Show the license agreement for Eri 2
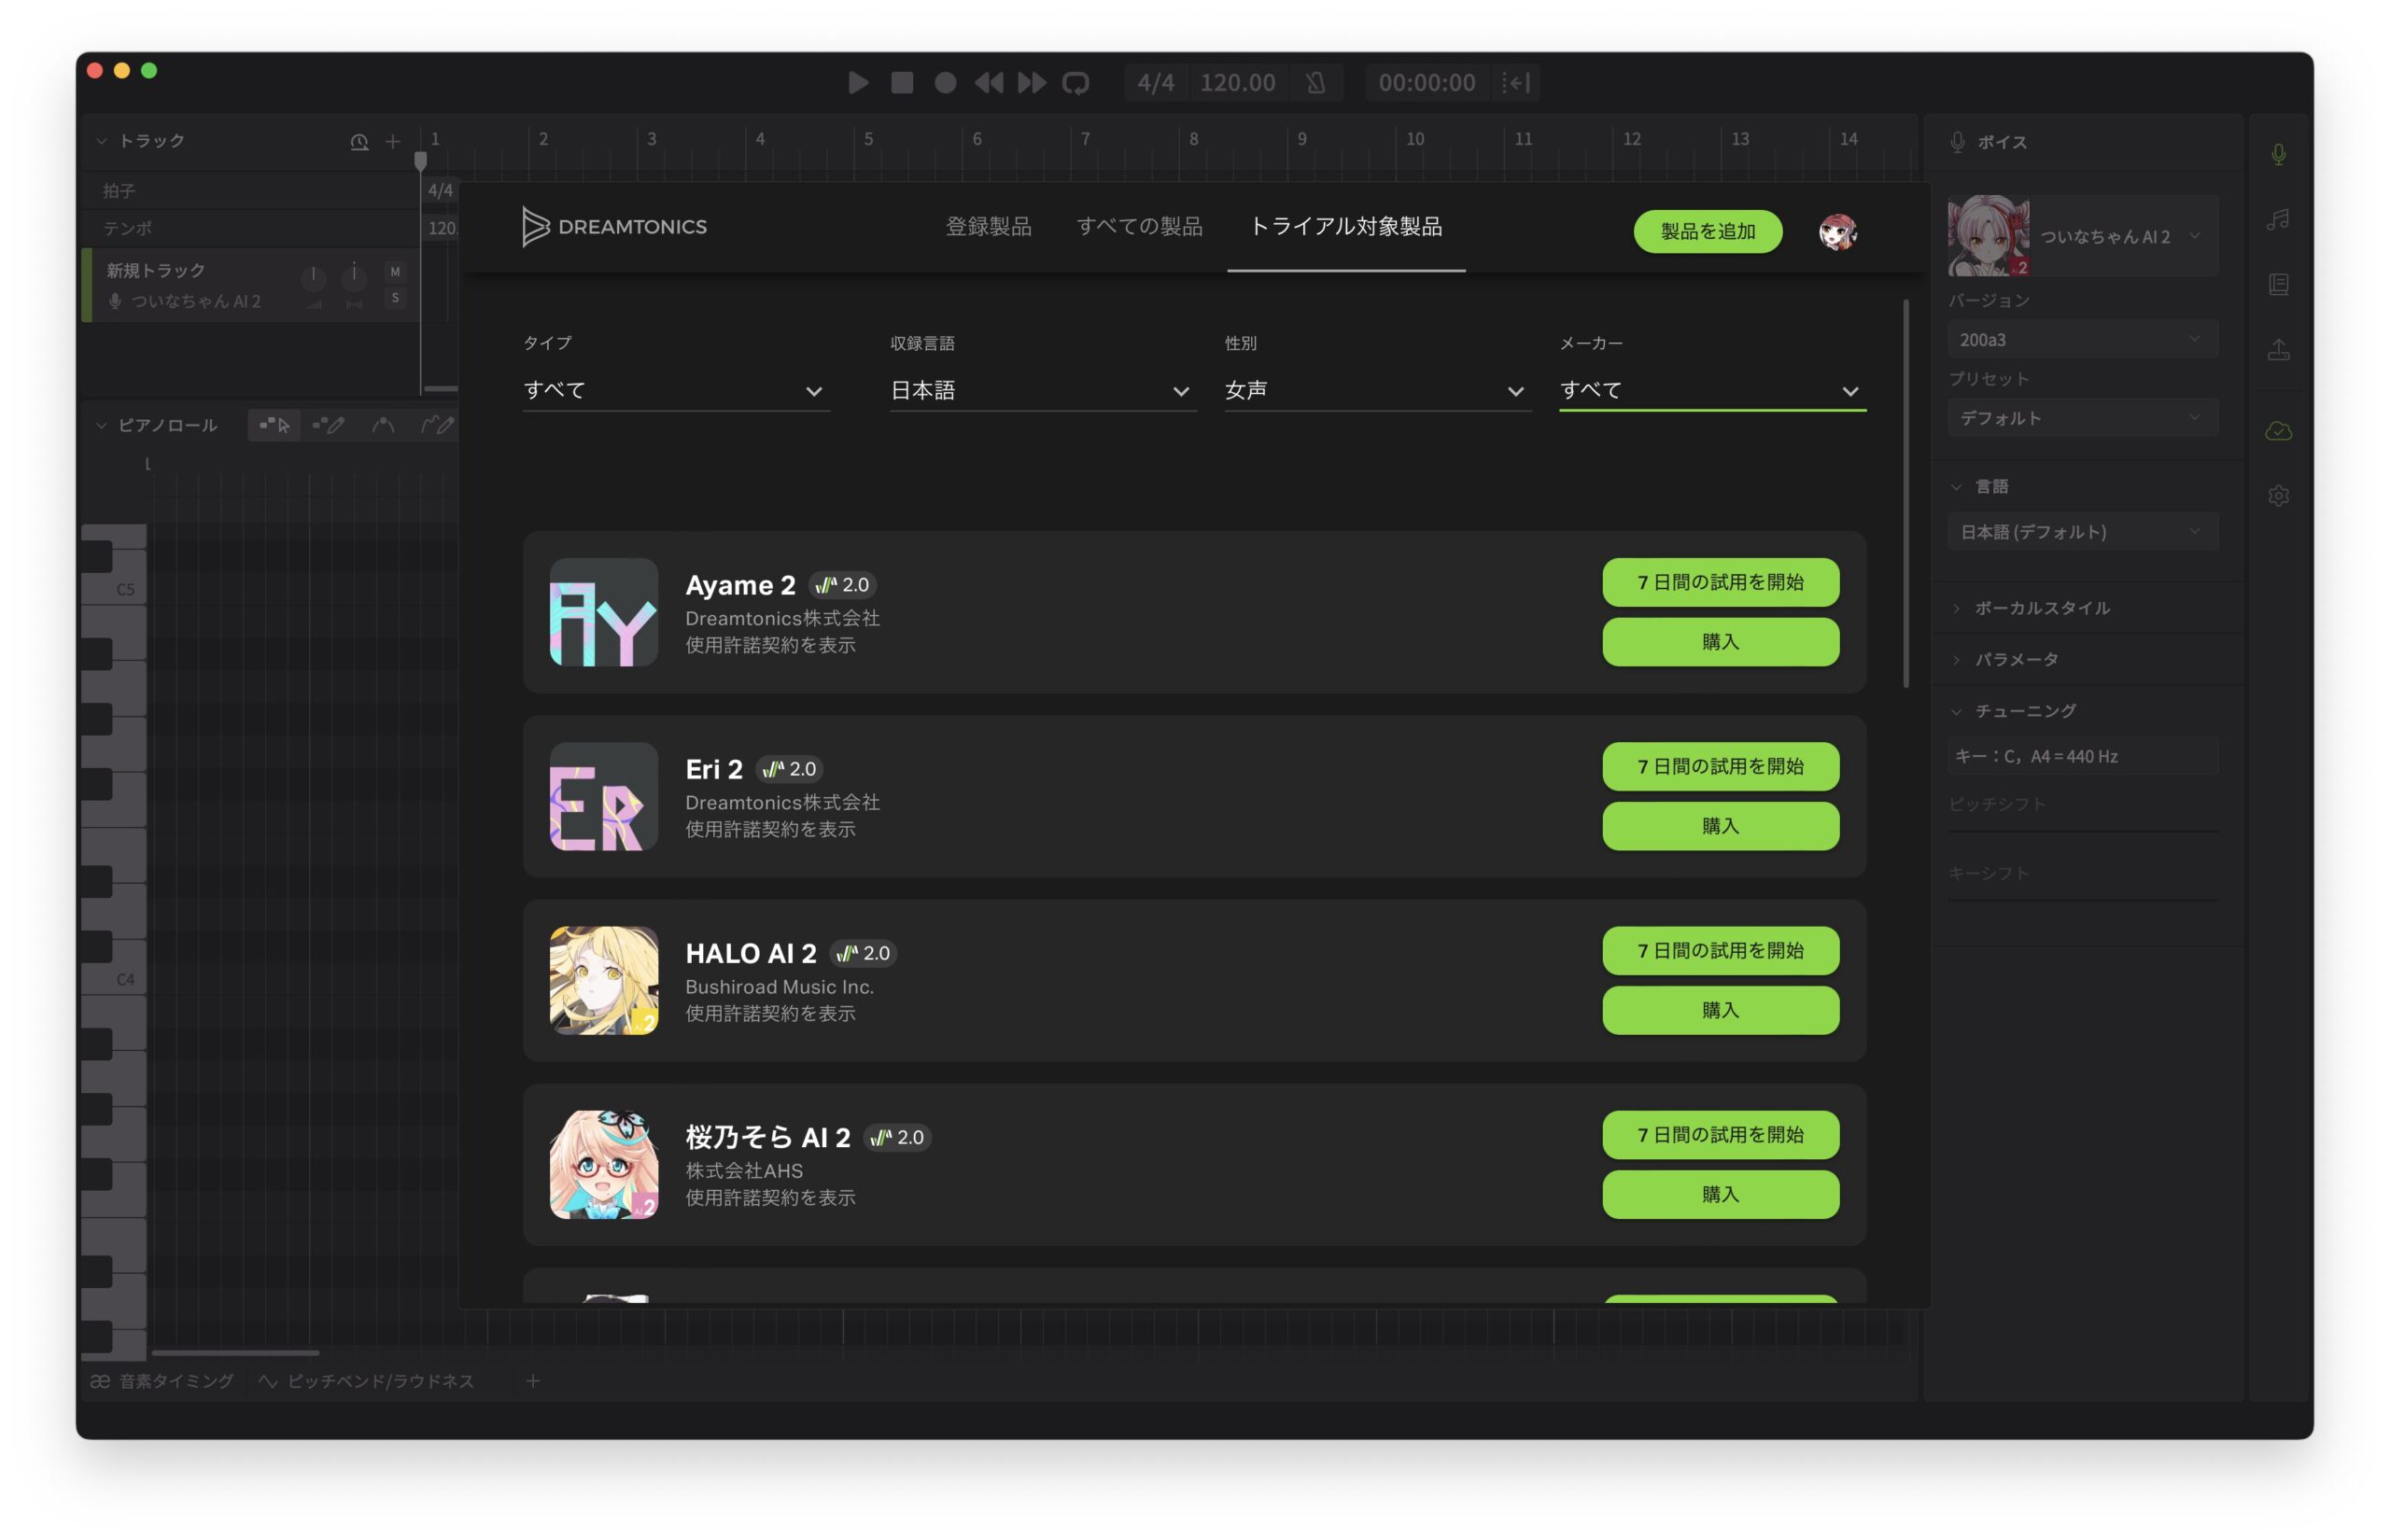Viewport: 2390px width, 1540px height. click(x=770, y=829)
